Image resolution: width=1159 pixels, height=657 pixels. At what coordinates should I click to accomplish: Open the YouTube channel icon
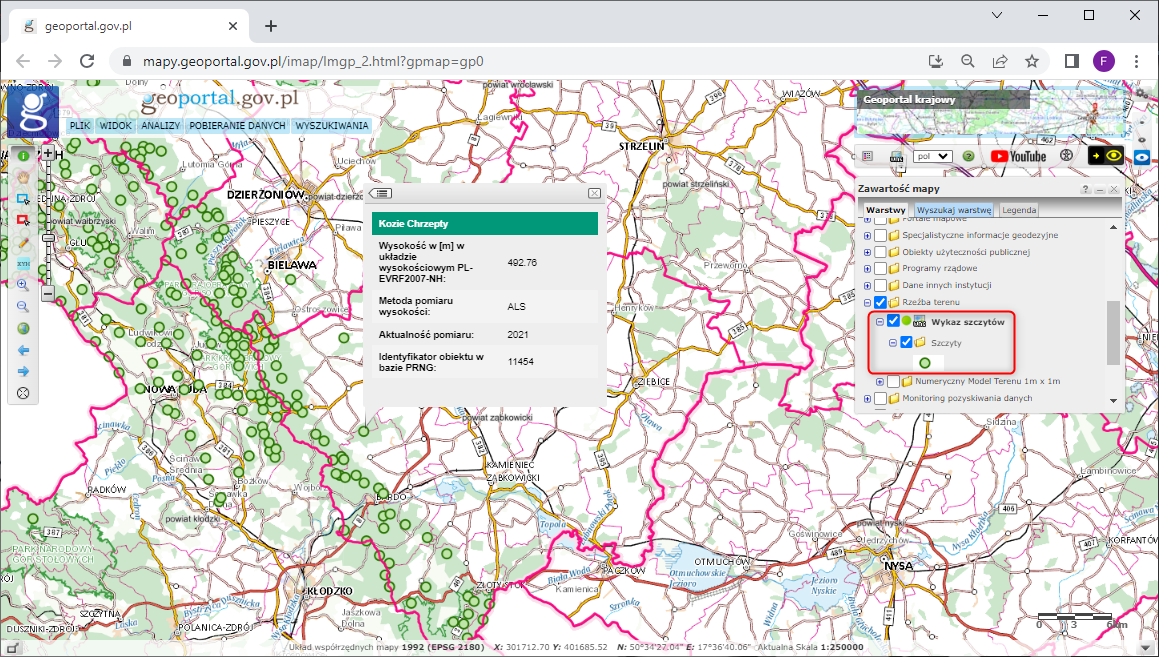1018,156
